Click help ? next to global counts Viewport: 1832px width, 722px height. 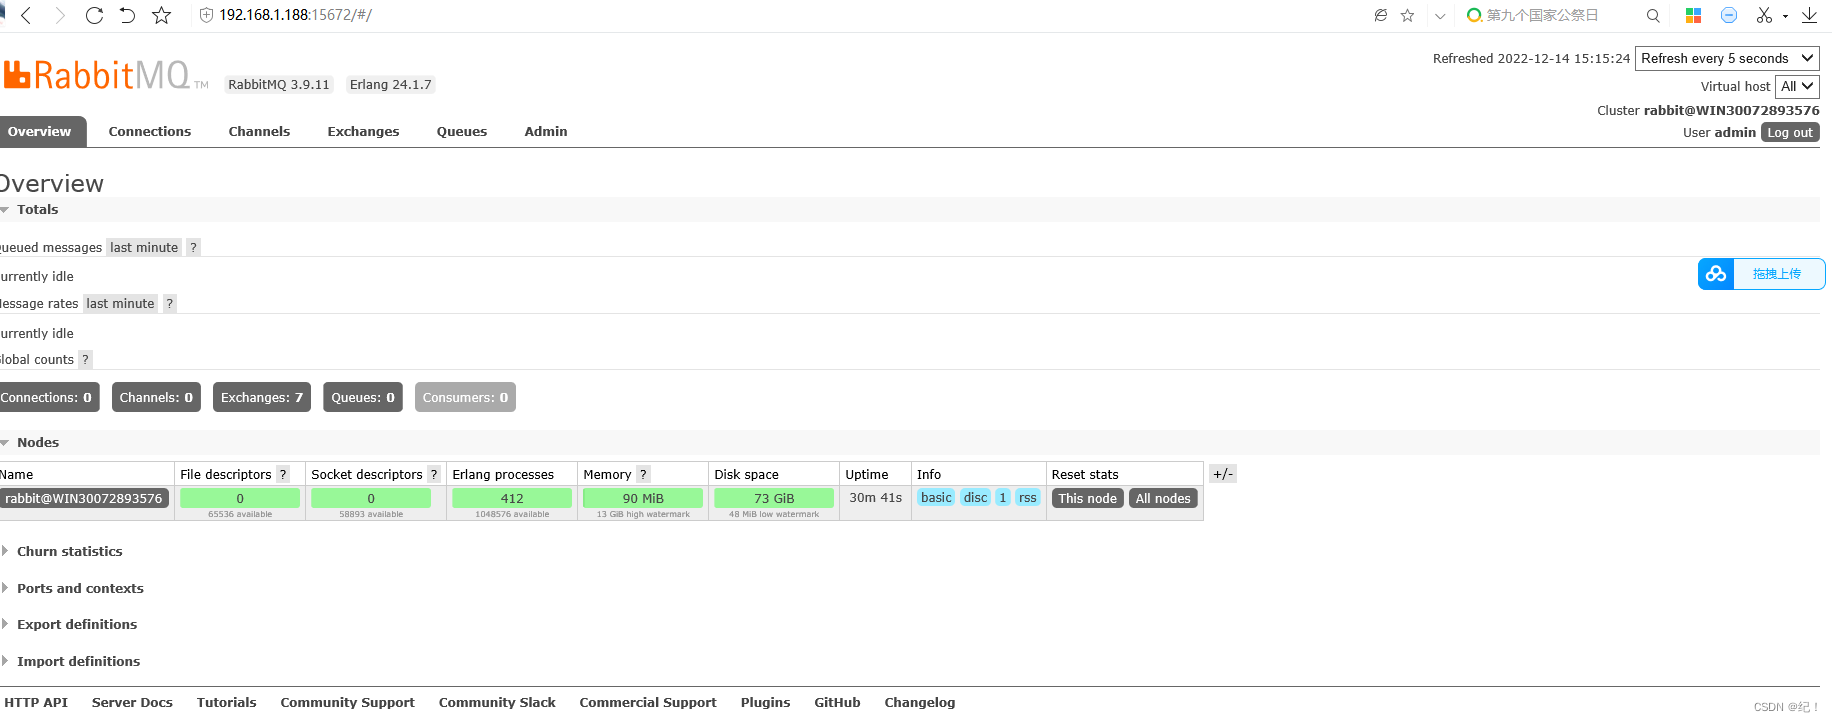pyautogui.click(x=85, y=359)
